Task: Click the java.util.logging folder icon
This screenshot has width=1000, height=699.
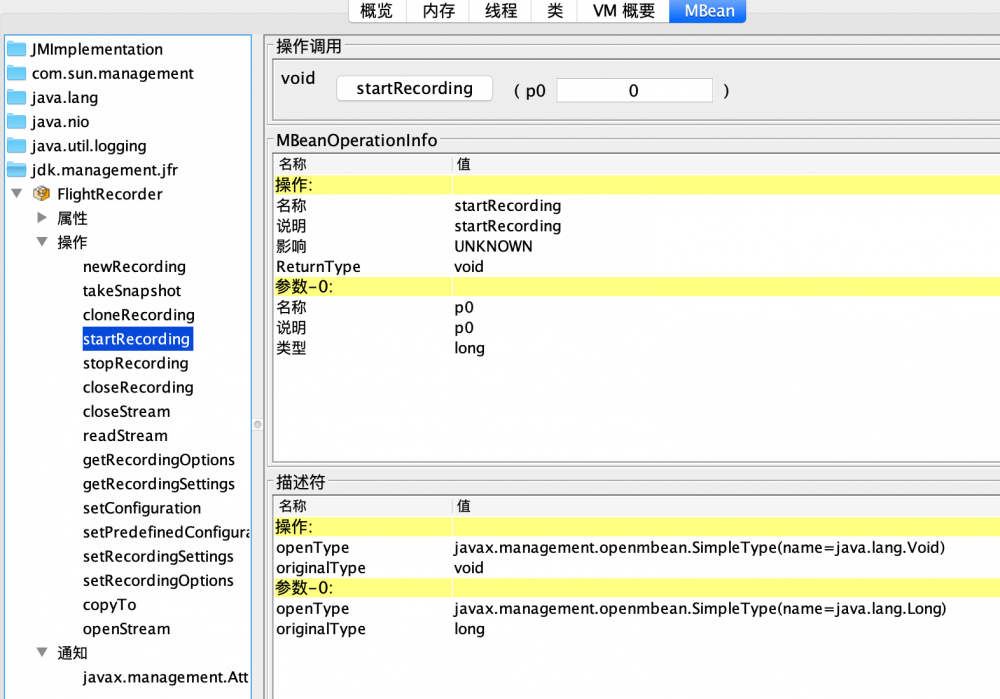Action: pyautogui.click(x=17, y=145)
